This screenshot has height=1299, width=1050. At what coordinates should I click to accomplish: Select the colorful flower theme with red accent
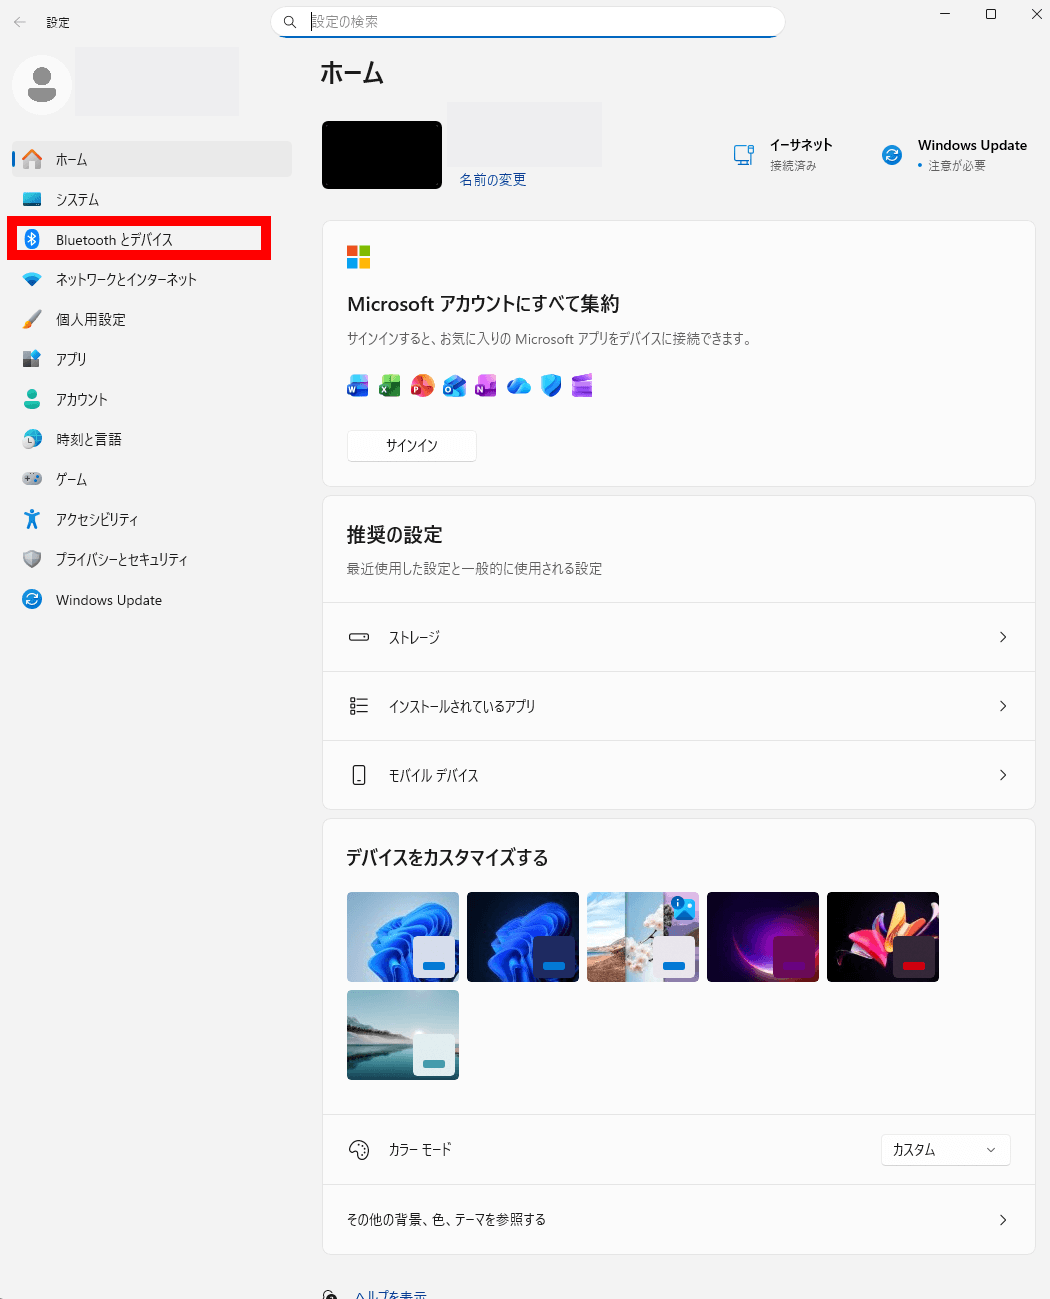(883, 937)
